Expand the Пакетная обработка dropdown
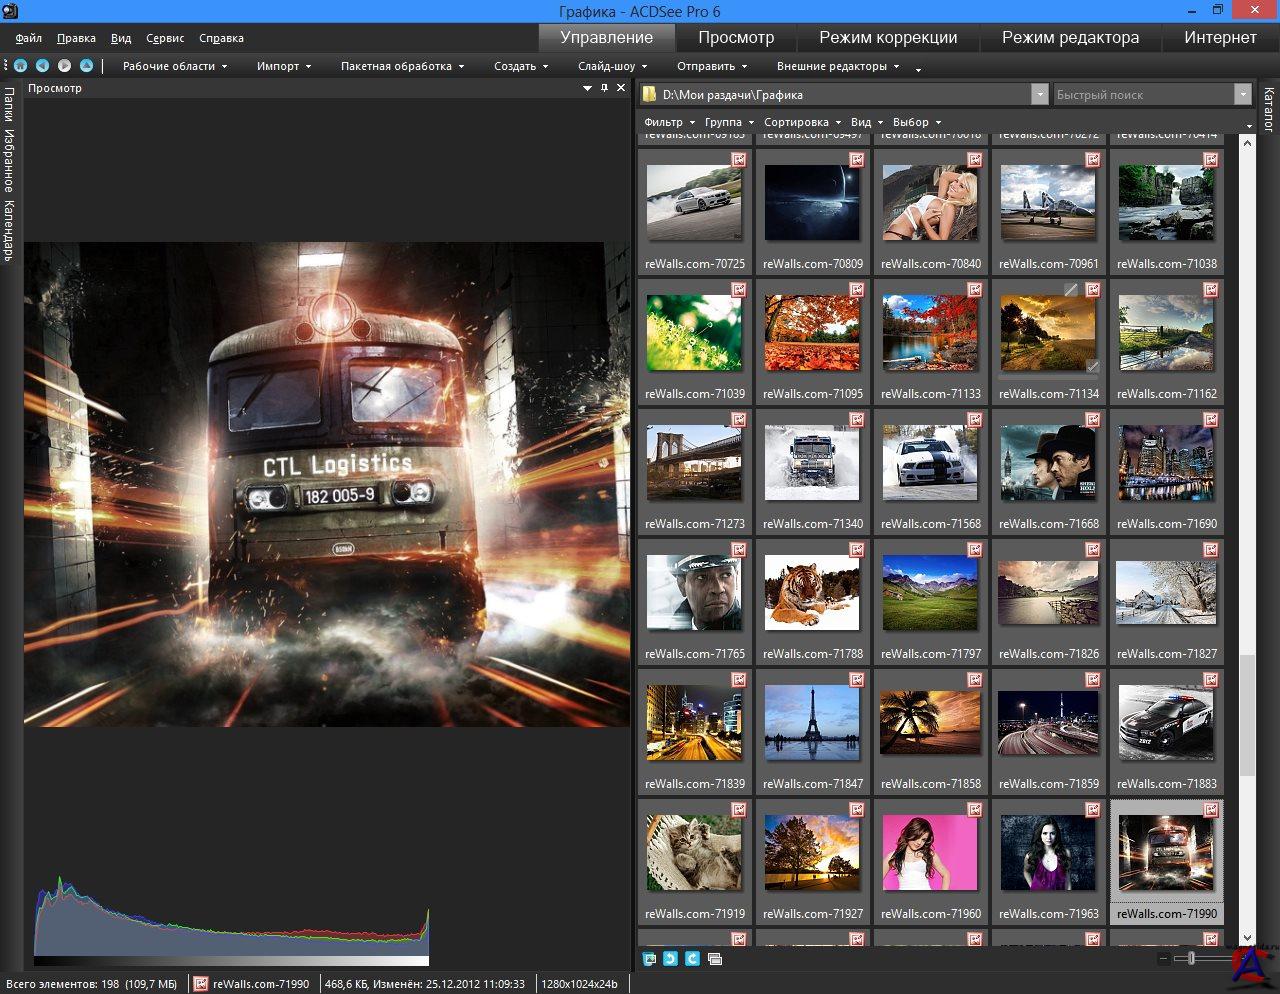1280x994 pixels. (x=402, y=66)
